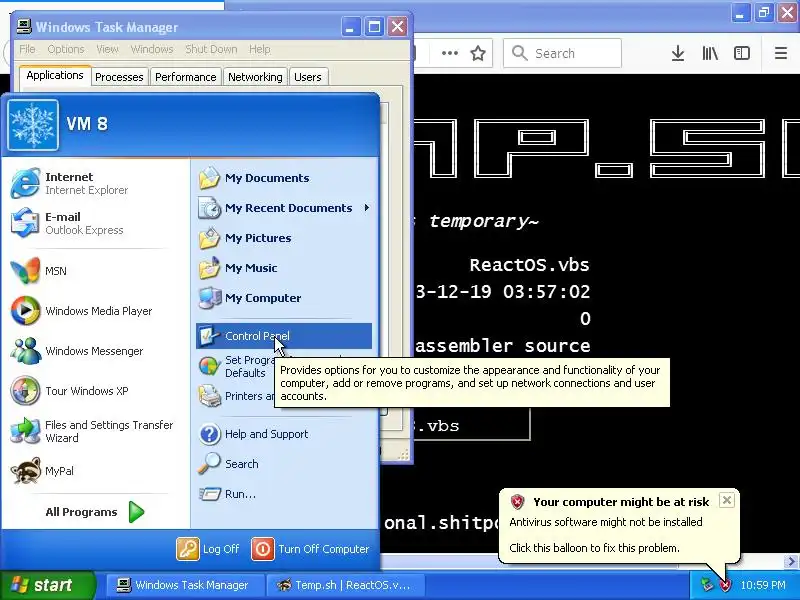Open Task Manager File menu

click(x=28, y=49)
